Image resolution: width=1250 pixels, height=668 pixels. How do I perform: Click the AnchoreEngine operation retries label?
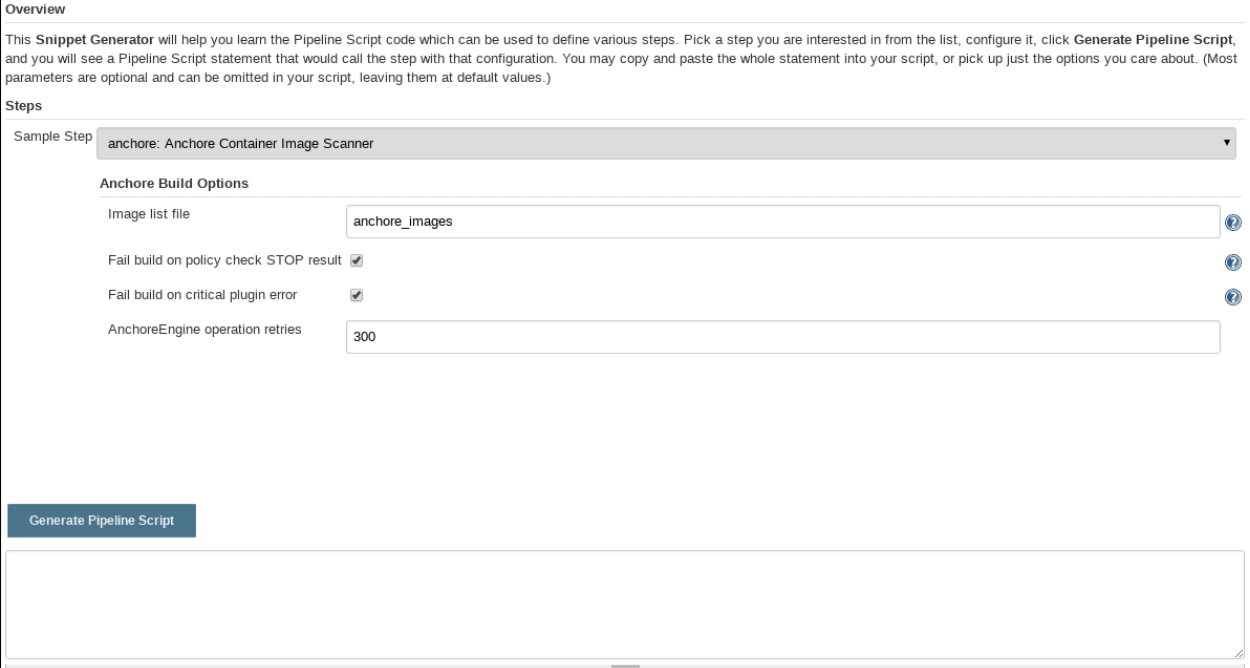click(205, 328)
